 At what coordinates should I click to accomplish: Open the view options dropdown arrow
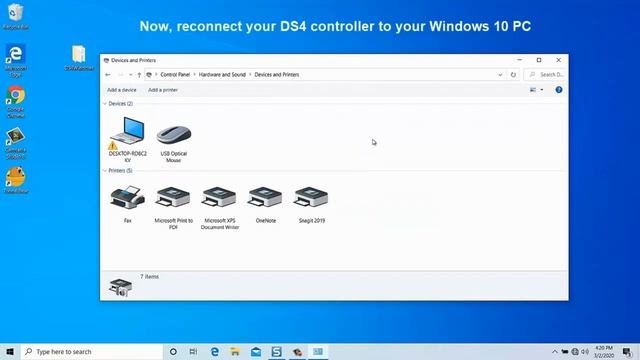point(542,90)
